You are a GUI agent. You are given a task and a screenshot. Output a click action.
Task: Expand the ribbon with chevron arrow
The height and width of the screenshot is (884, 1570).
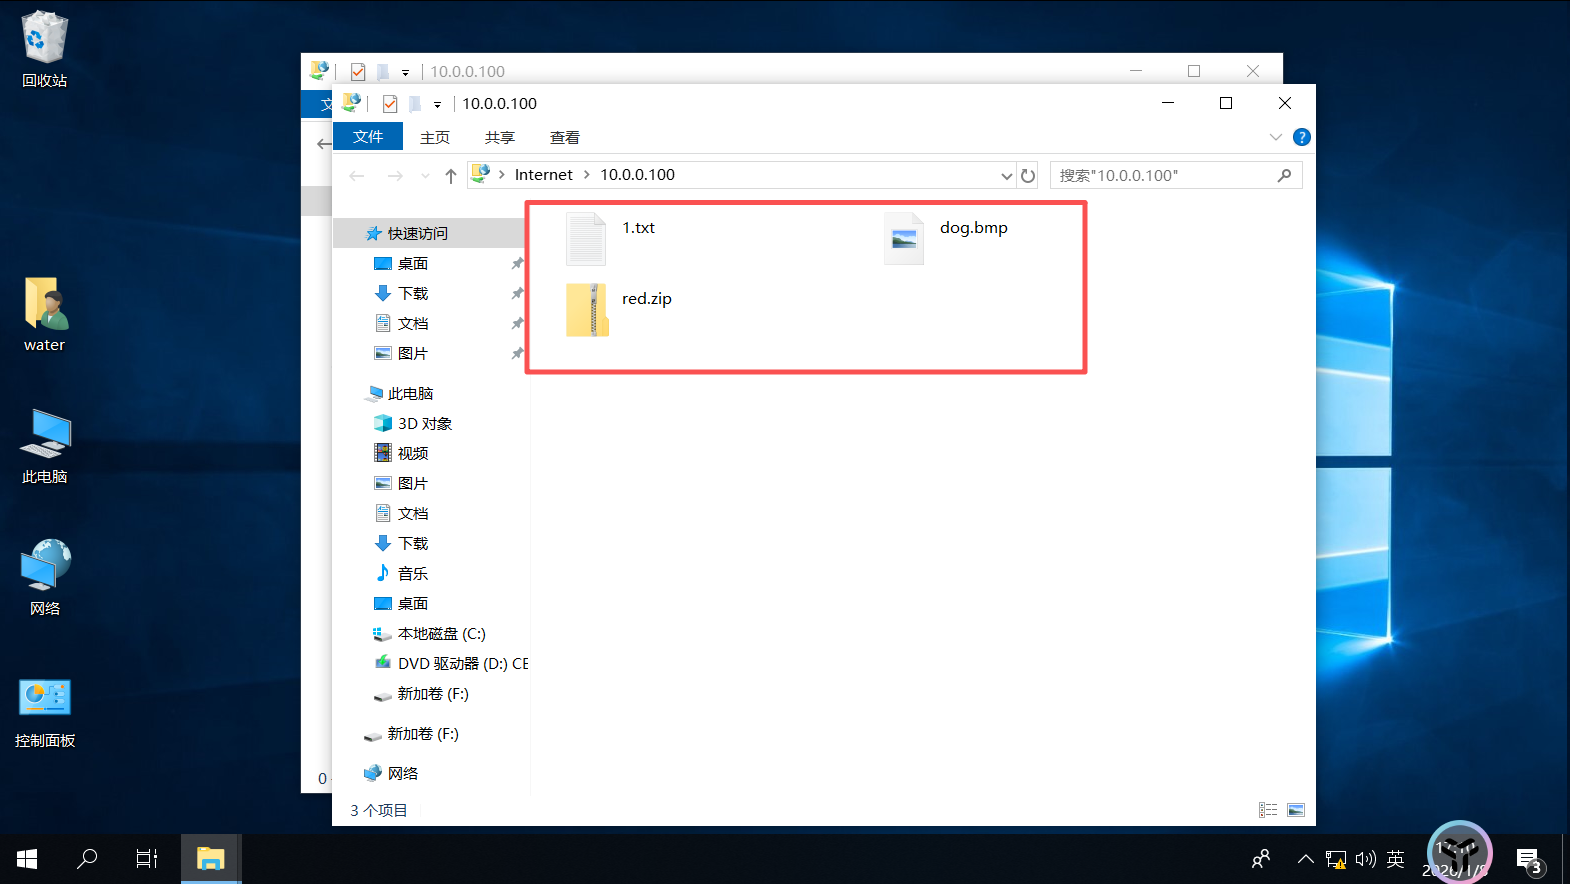[1275, 137]
